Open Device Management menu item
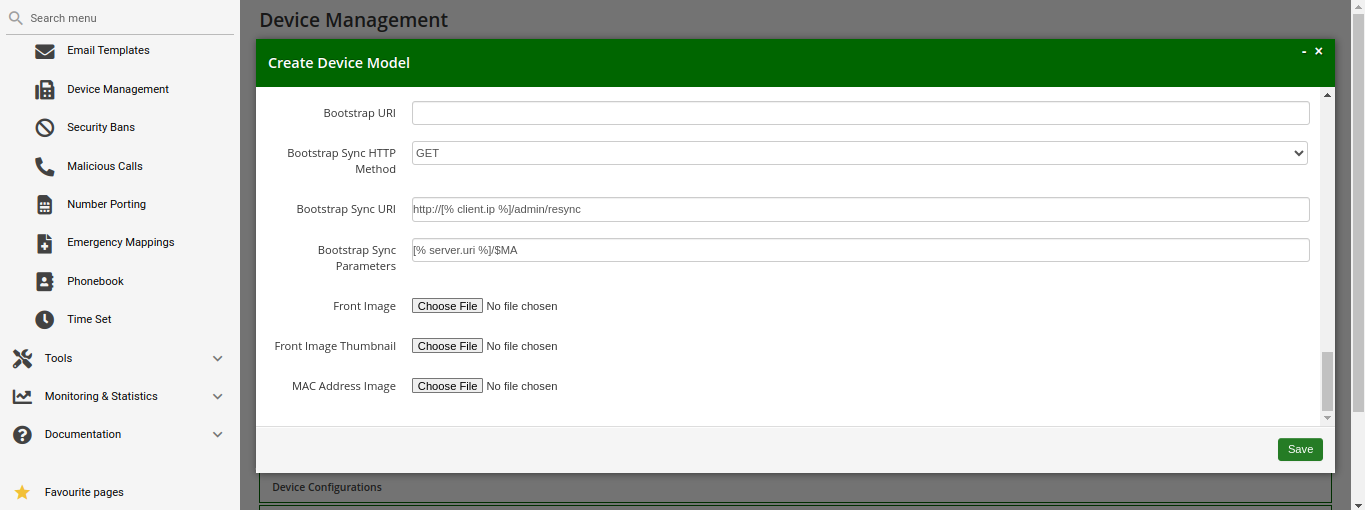 pyautogui.click(x=118, y=89)
